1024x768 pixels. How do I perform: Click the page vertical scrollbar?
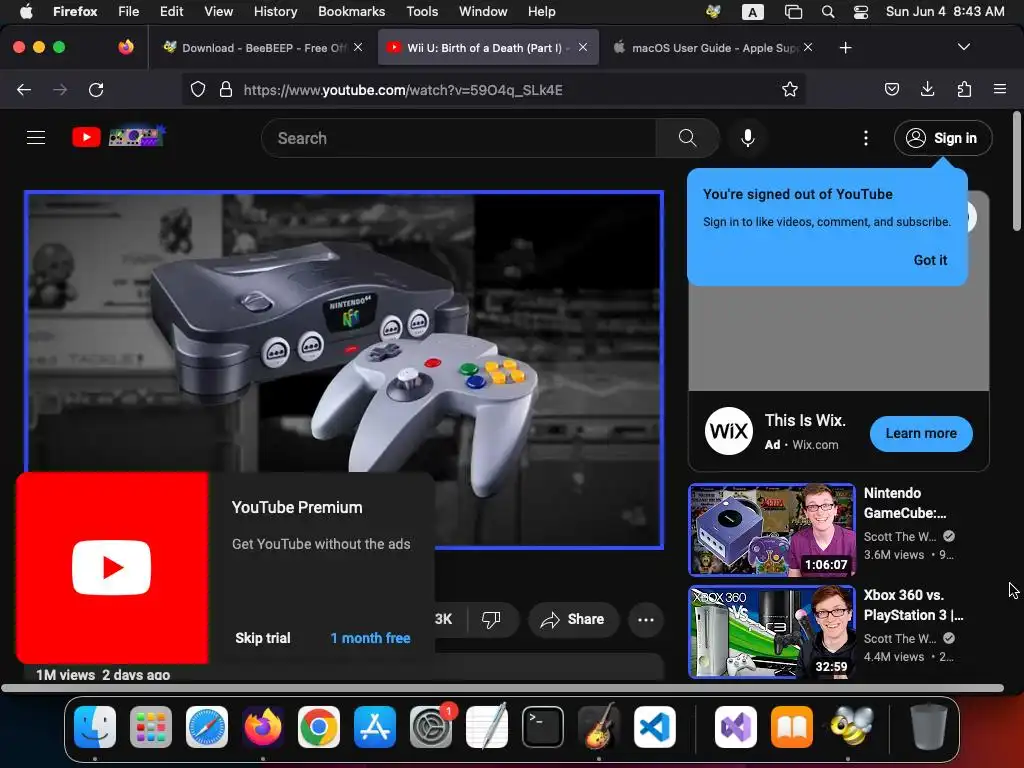pos(1016,172)
